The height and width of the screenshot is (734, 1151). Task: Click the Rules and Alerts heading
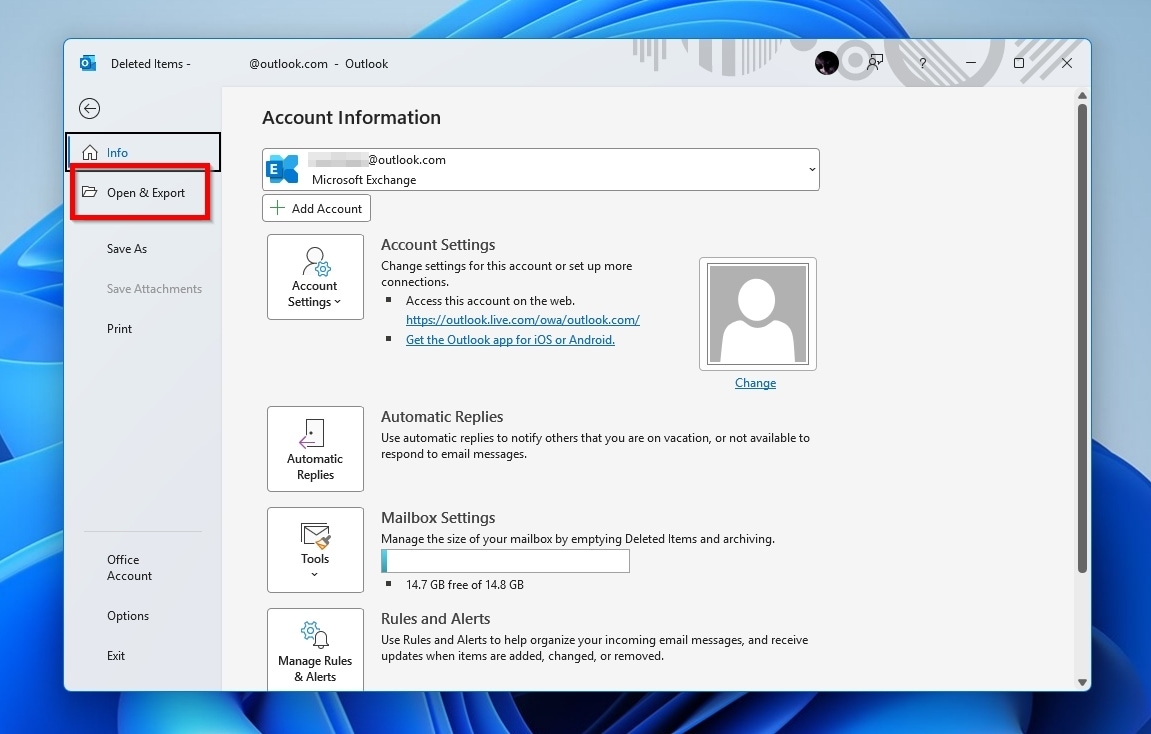pos(435,619)
